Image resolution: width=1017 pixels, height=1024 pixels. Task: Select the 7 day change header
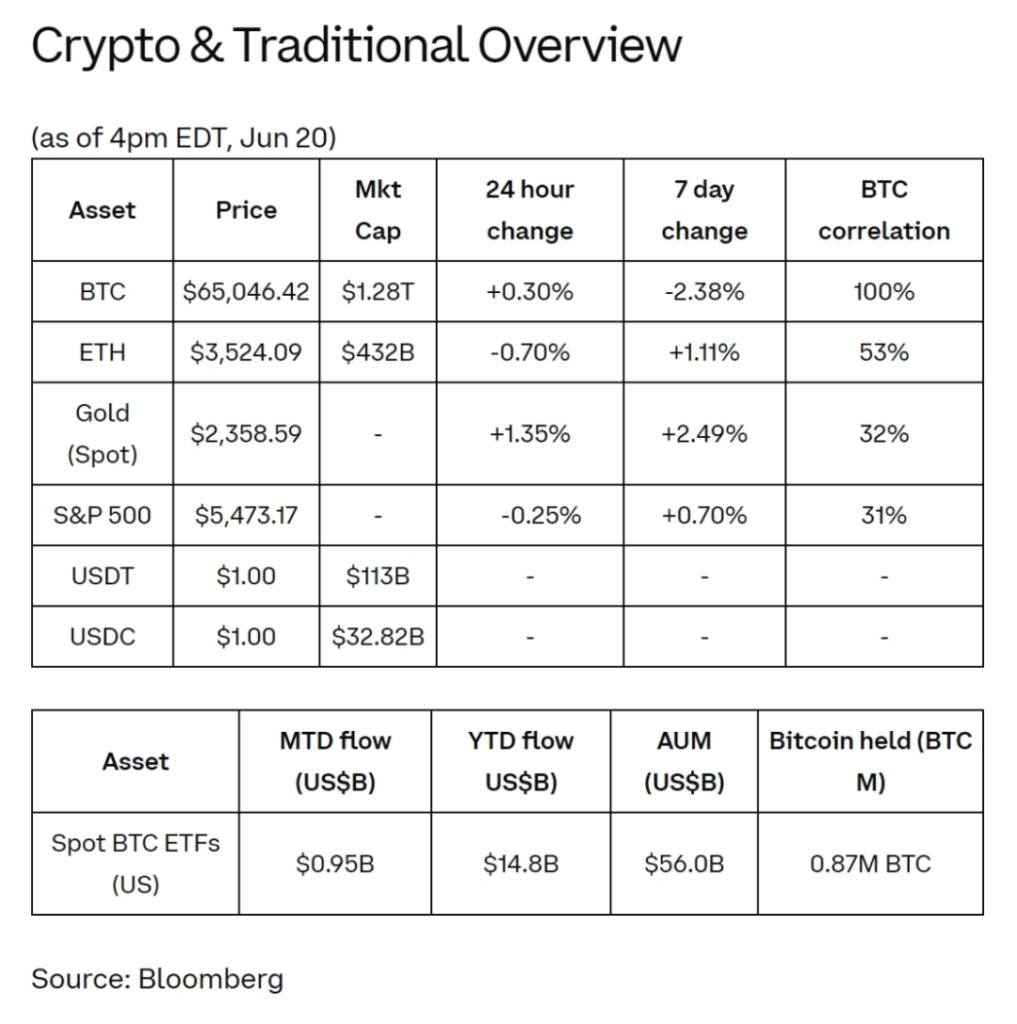coord(704,210)
